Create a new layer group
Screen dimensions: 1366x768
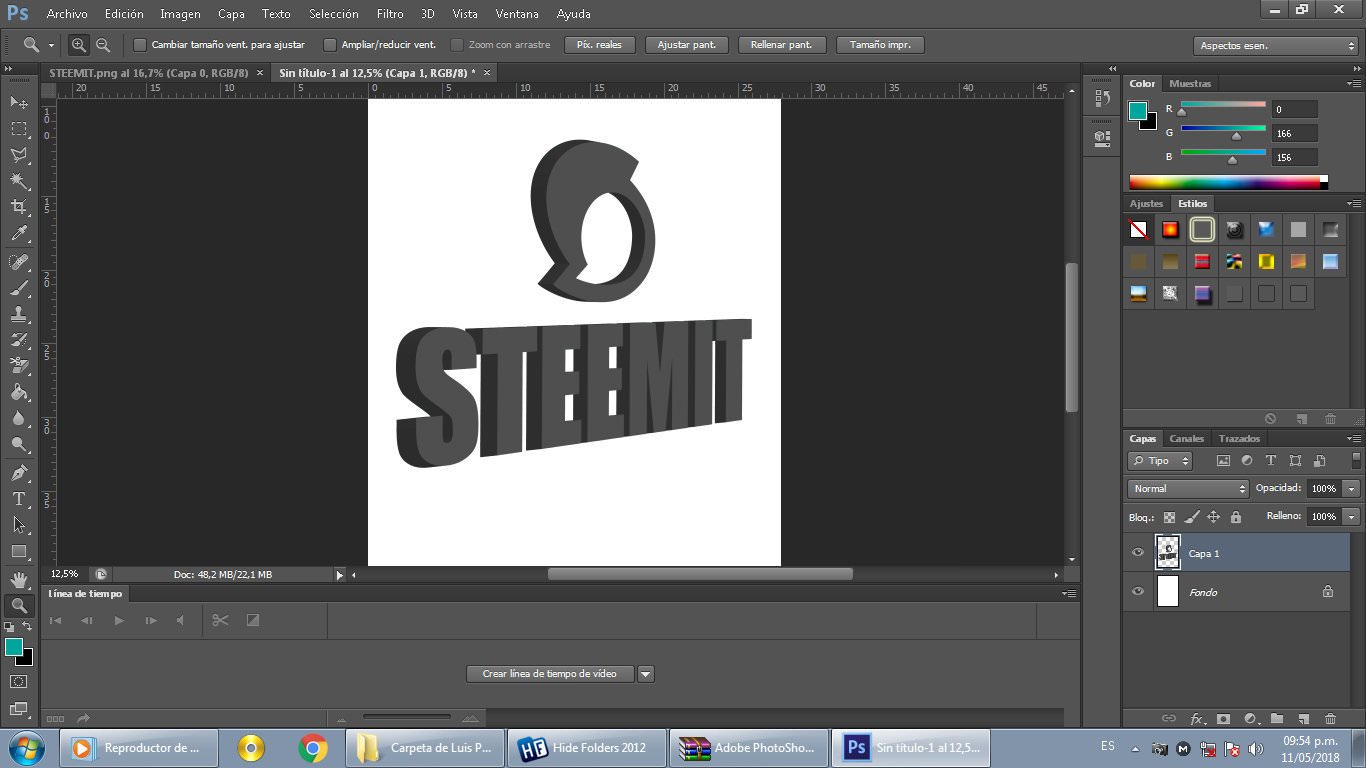(x=1277, y=718)
